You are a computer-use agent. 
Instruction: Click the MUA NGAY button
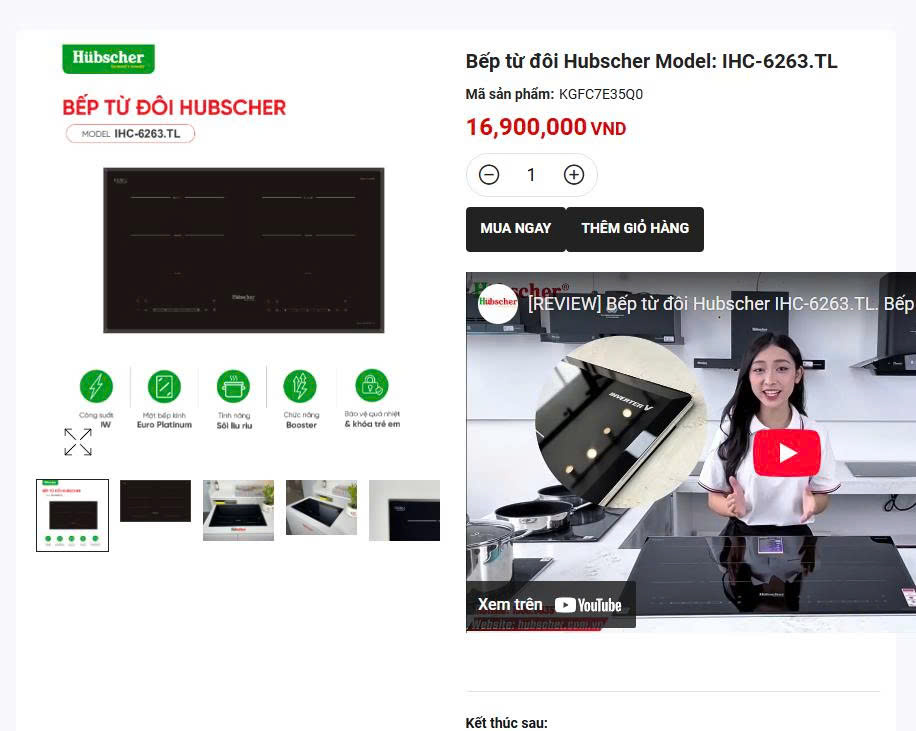tap(516, 229)
